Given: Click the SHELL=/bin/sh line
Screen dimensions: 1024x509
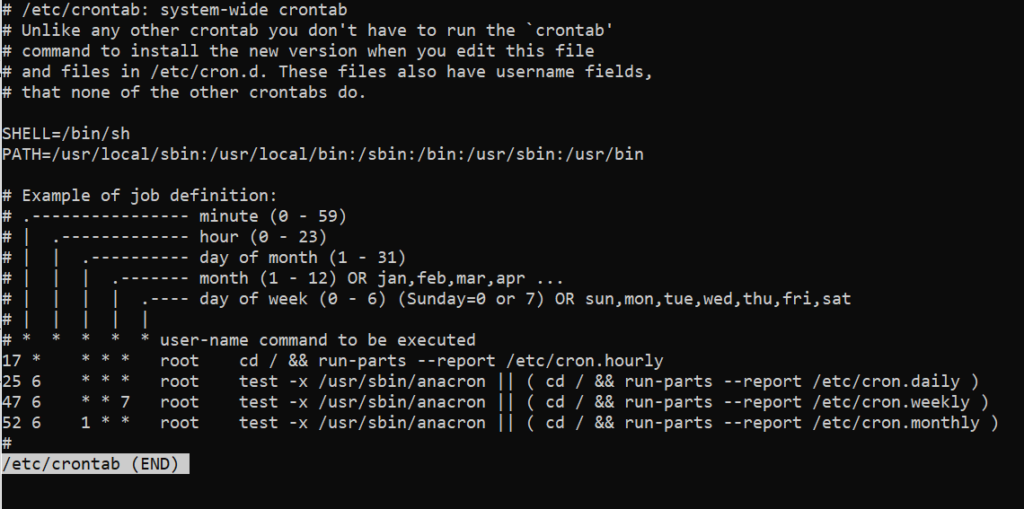Looking at the screenshot, I should pyautogui.click(x=66, y=134).
